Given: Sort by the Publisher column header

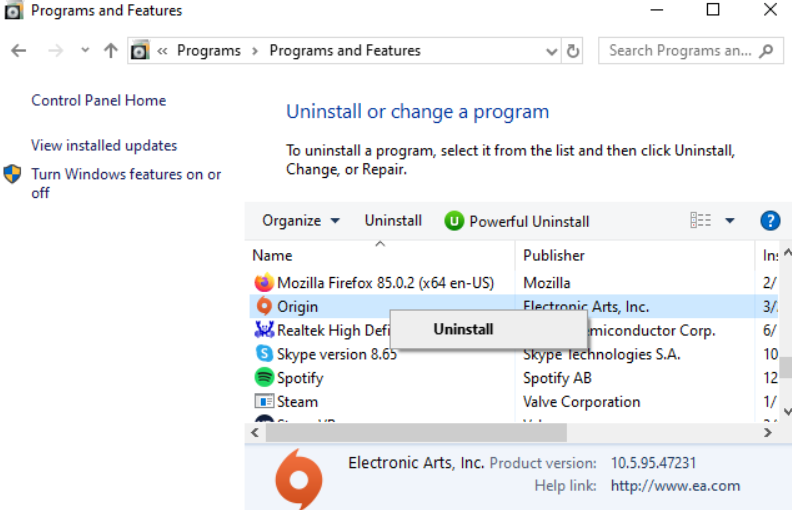Looking at the screenshot, I should [x=554, y=256].
